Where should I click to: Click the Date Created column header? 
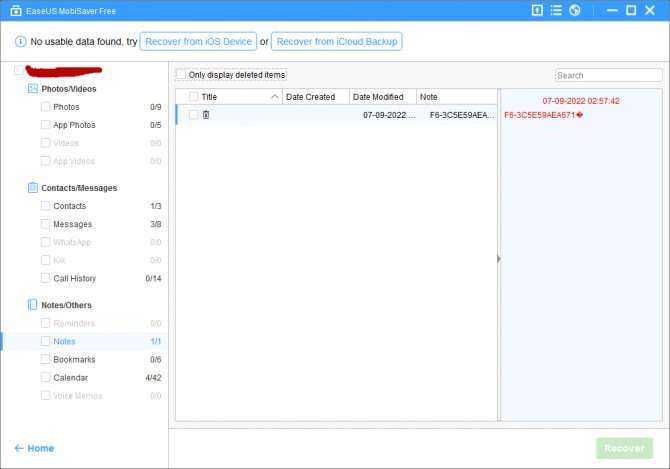(x=316, y=97)
